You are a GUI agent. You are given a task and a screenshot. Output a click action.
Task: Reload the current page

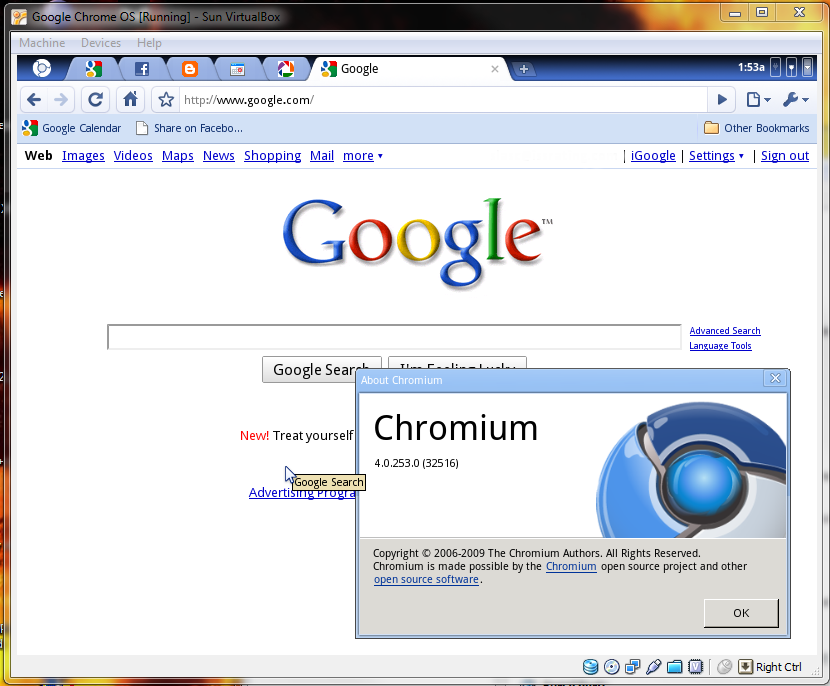(95, 100)
